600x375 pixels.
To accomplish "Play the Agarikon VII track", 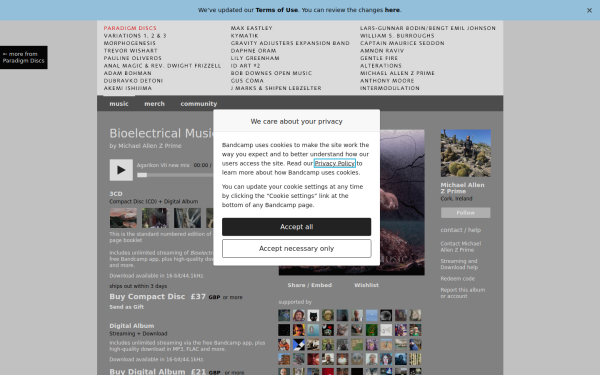I will pyautogui.click(x=121, y=170).
